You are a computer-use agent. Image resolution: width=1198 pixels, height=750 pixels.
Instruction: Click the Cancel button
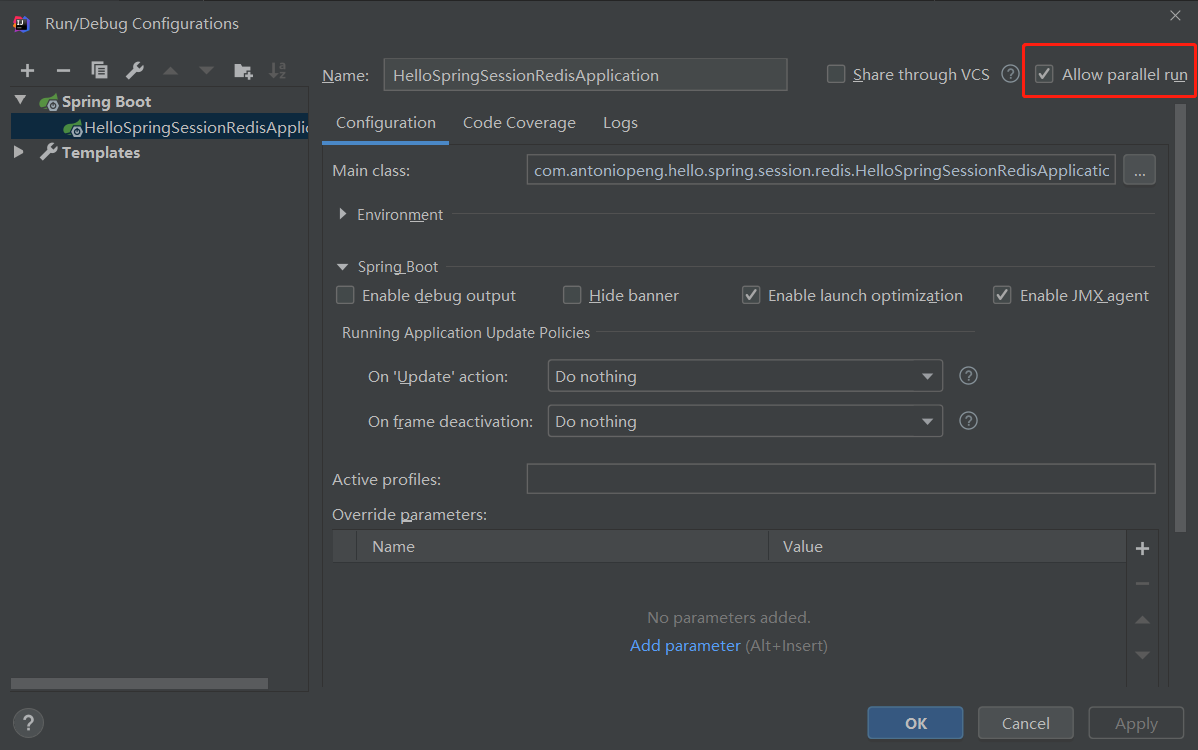tap(1025, 723)
